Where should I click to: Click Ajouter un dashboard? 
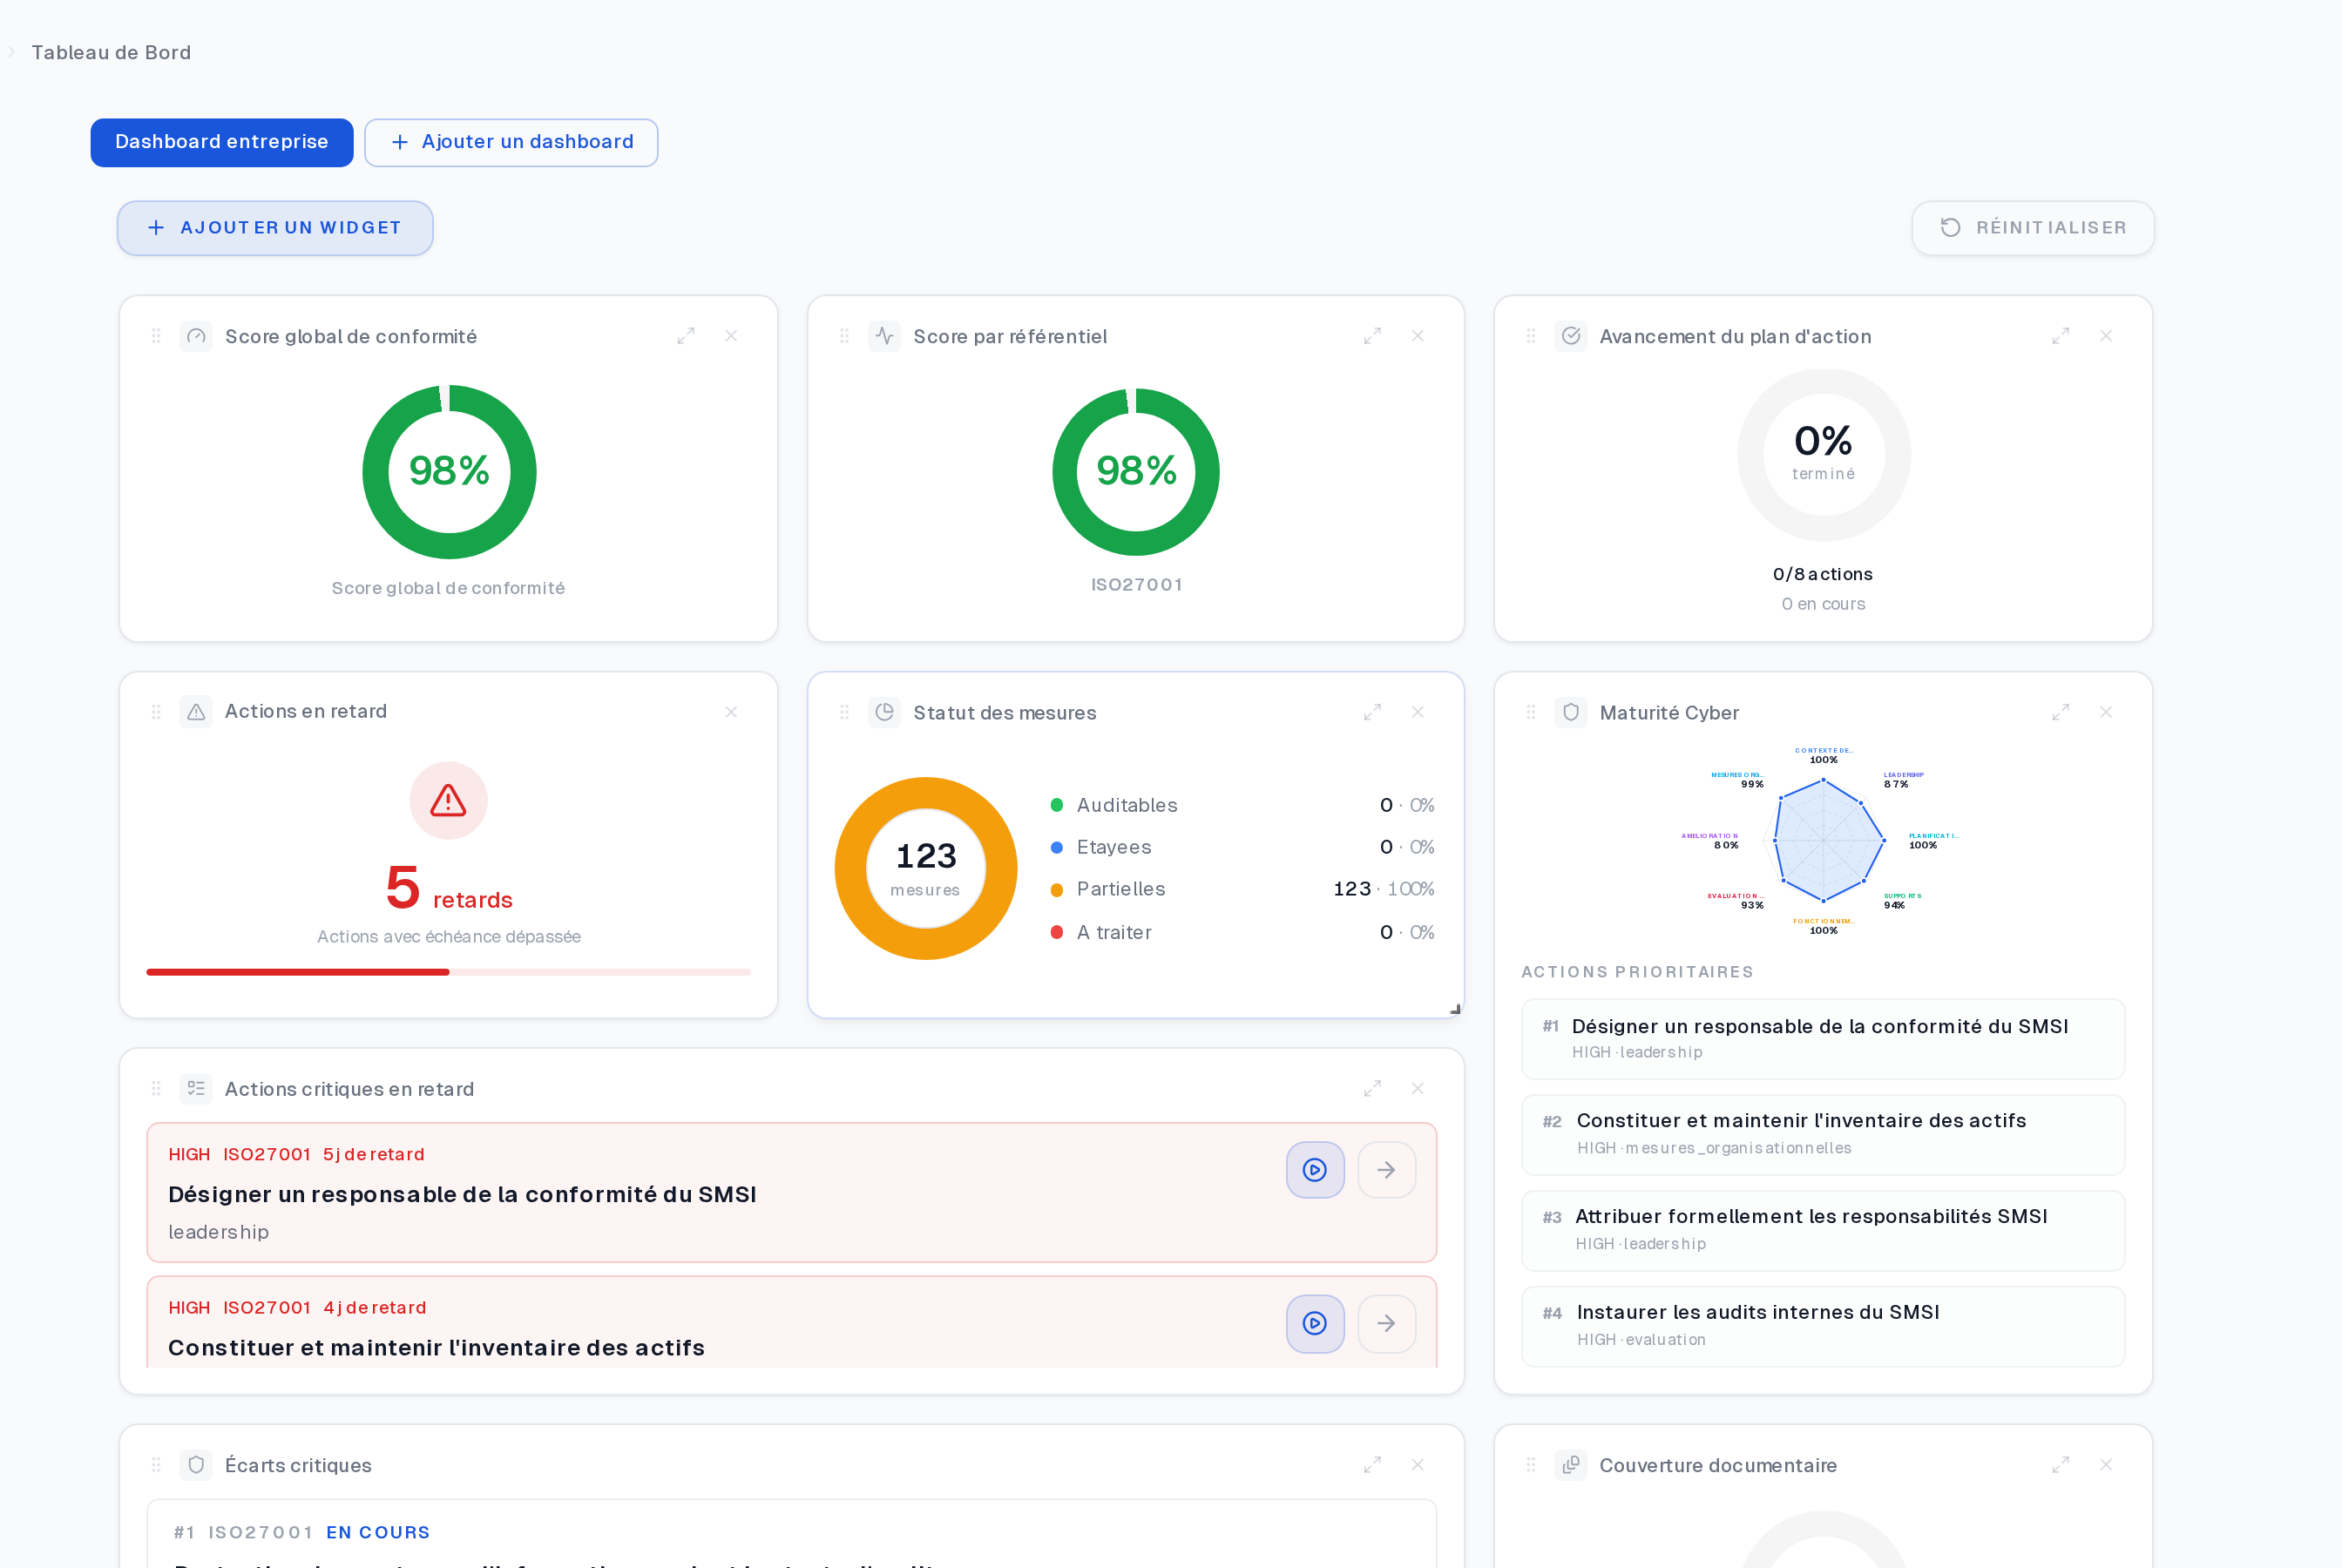coord(511,142)
